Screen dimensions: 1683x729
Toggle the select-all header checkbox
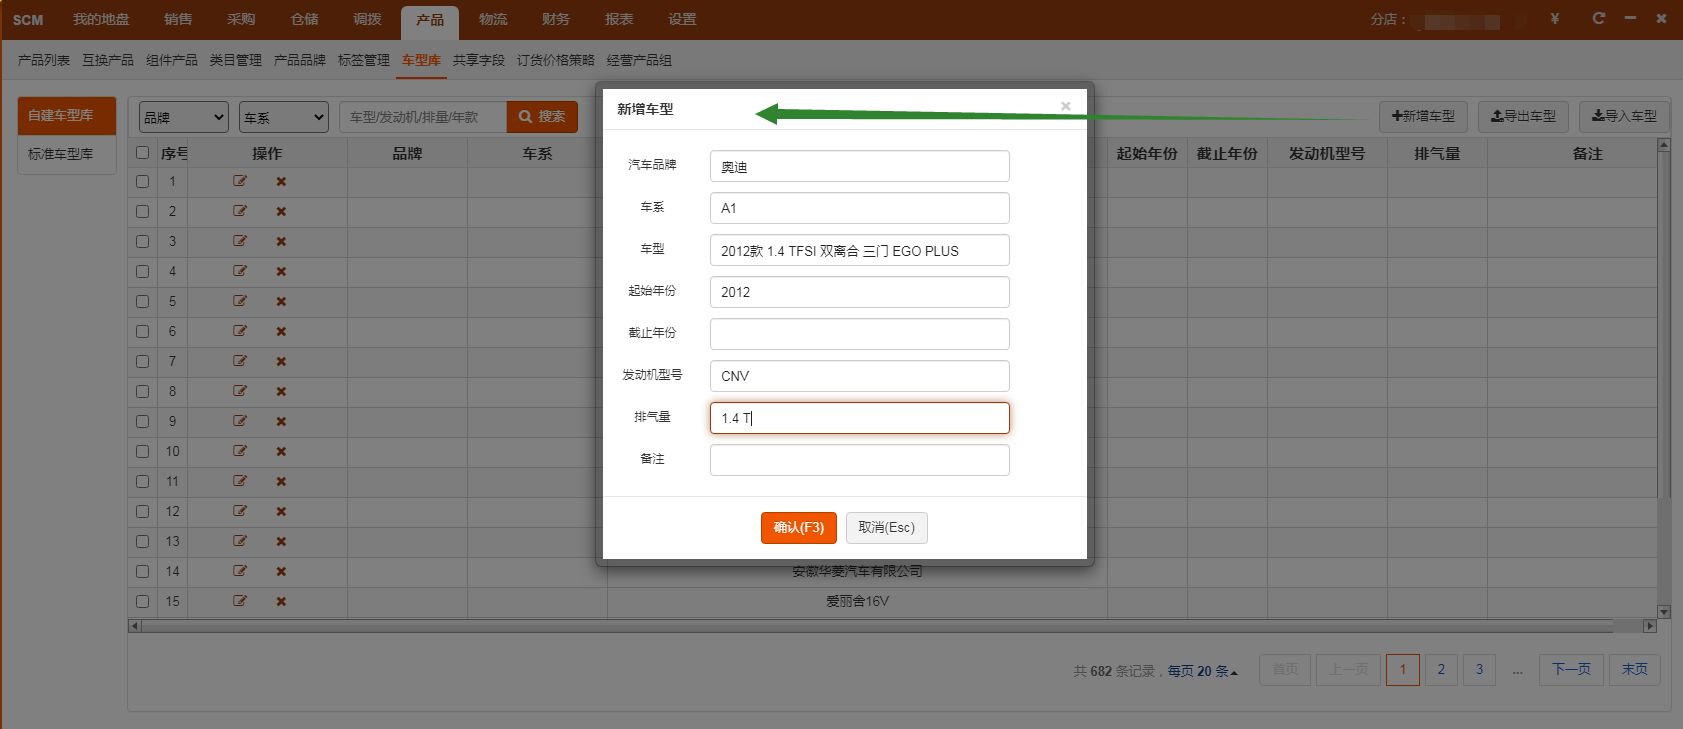(x=142, y=153)
